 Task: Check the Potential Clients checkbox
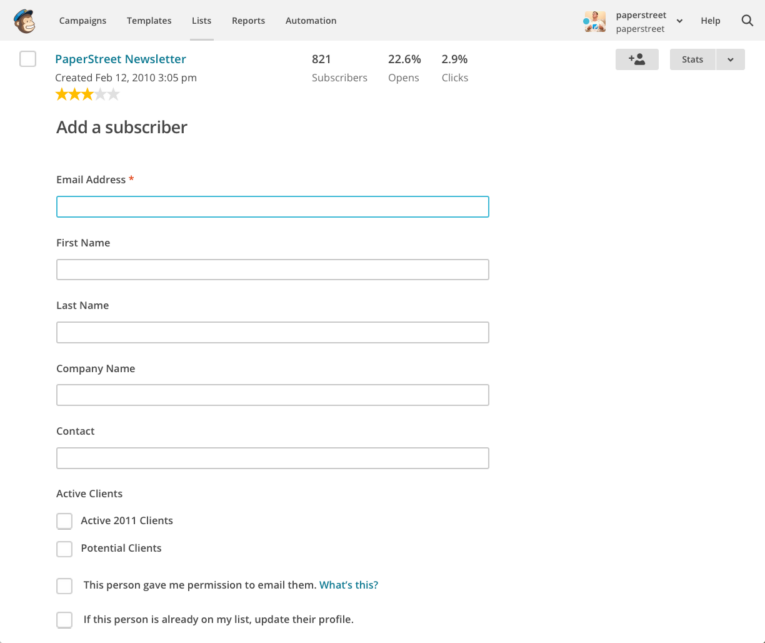[x=64, y=549]
